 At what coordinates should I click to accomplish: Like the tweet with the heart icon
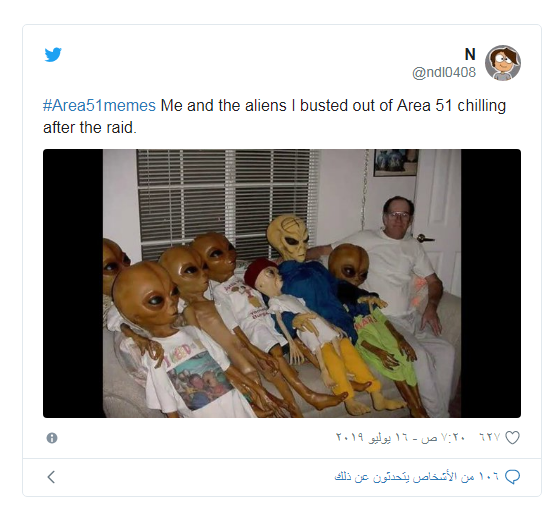pyautogui.click(x=512, y=438)
